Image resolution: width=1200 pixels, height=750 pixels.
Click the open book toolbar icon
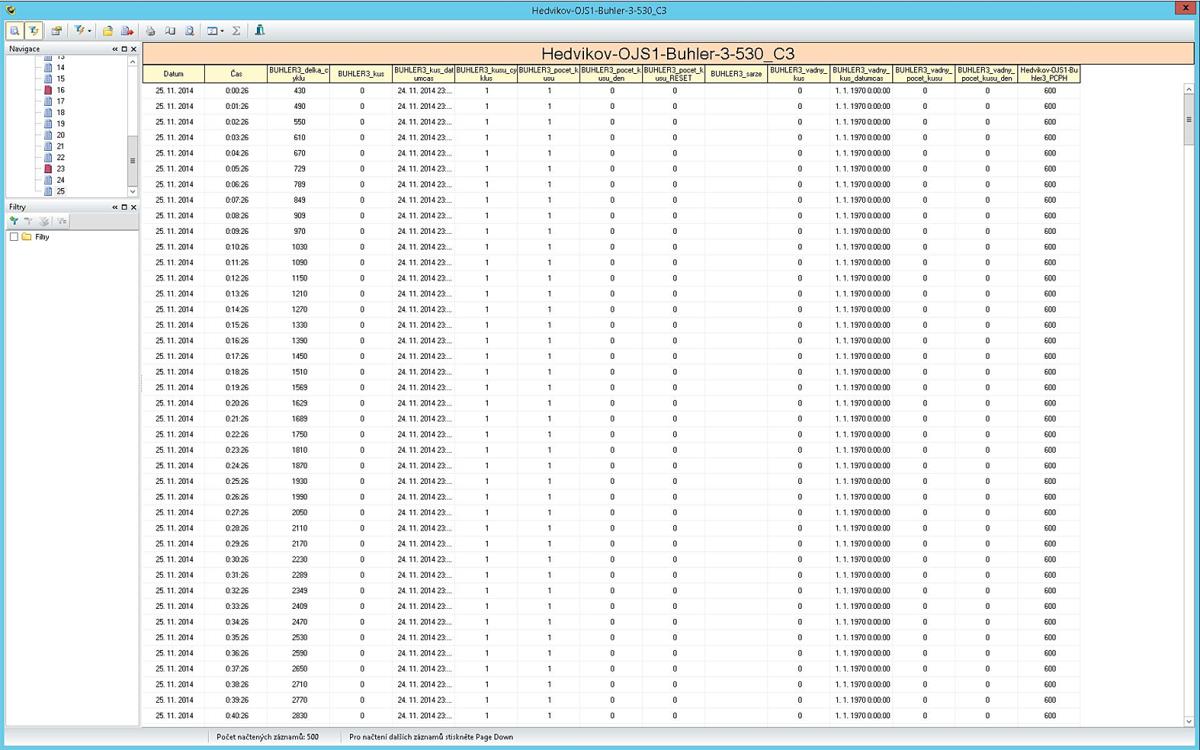pos(170,31)
